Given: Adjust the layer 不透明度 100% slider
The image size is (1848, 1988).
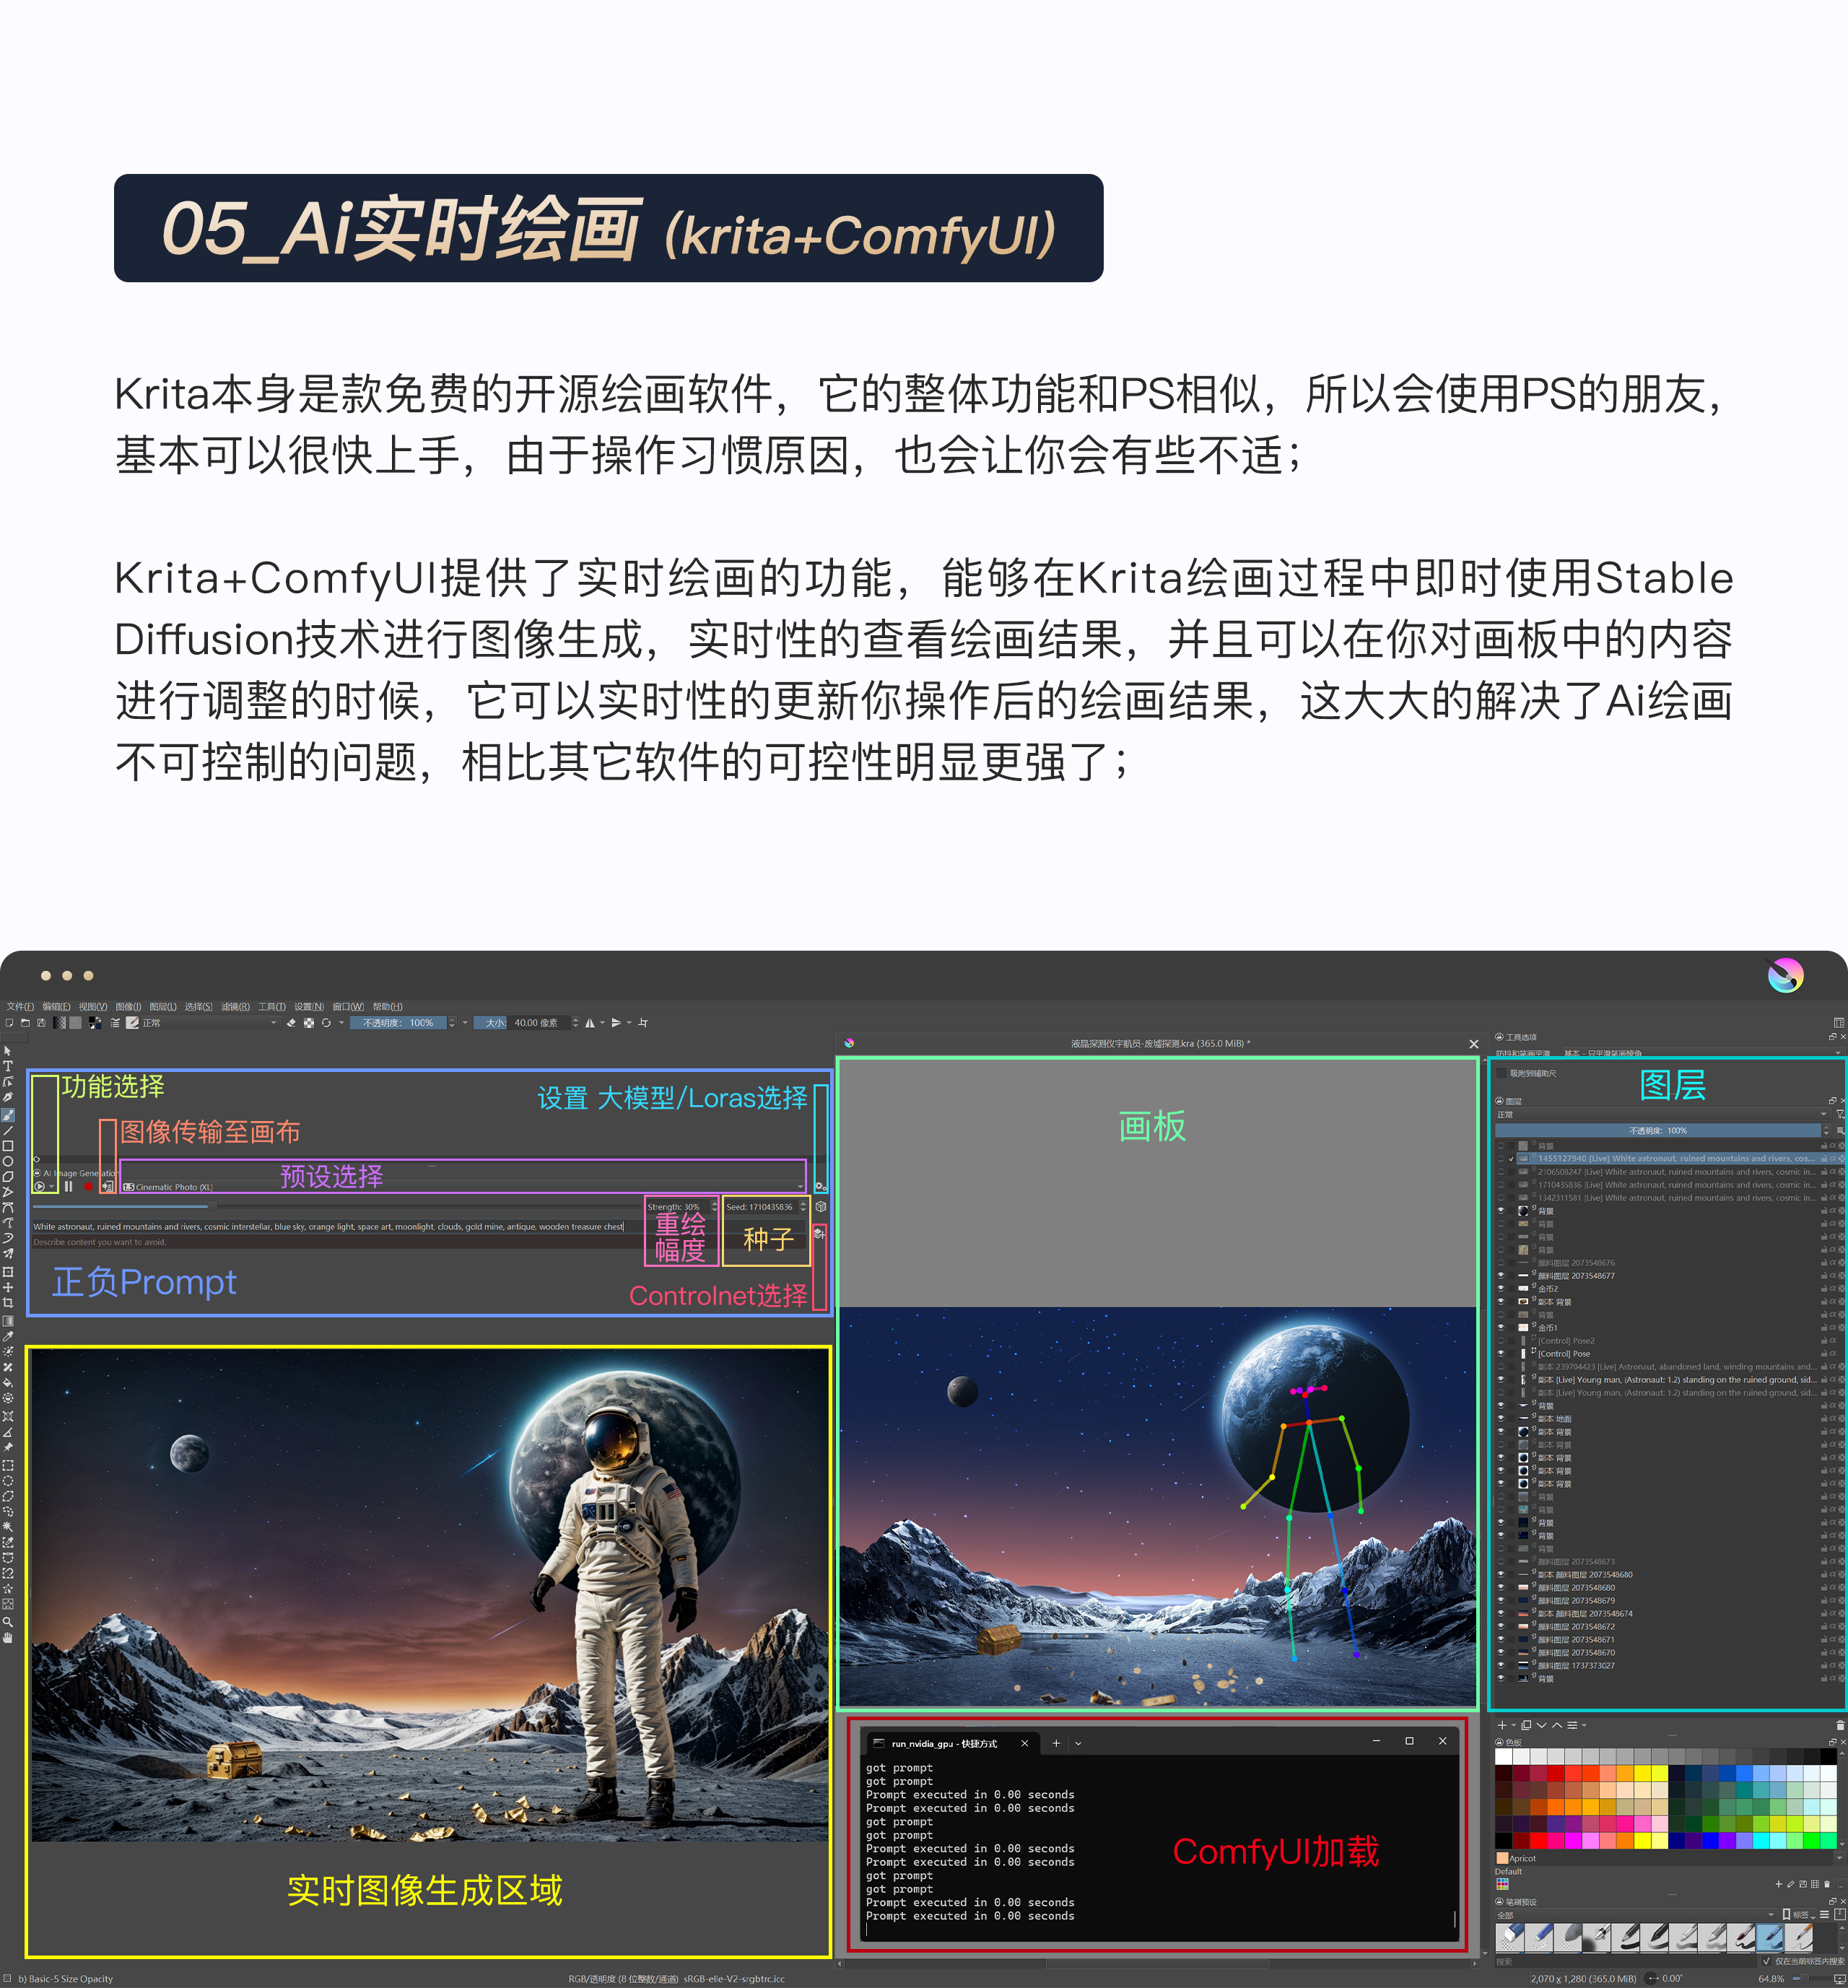Looking at the screenshot, I should [x=1658, y=1131].
